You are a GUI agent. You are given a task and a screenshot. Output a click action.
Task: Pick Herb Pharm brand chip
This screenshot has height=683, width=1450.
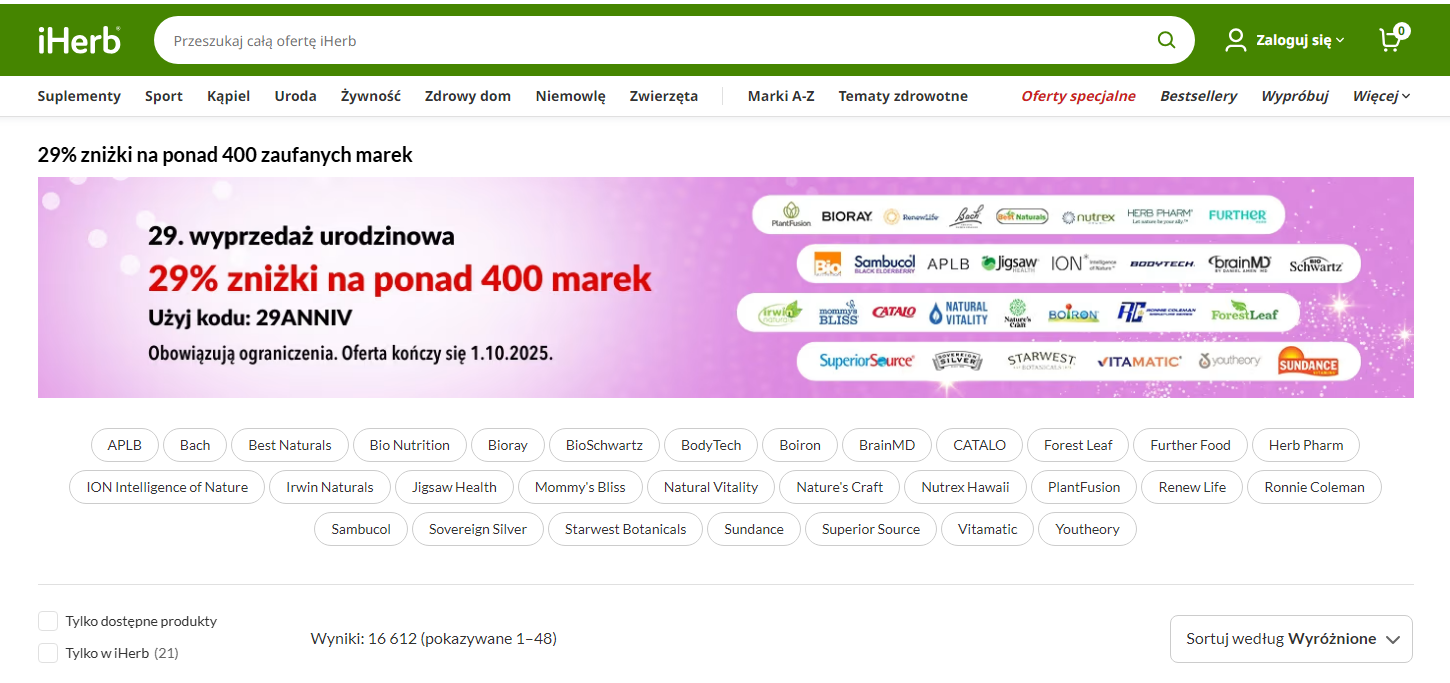pos(1306,445)
